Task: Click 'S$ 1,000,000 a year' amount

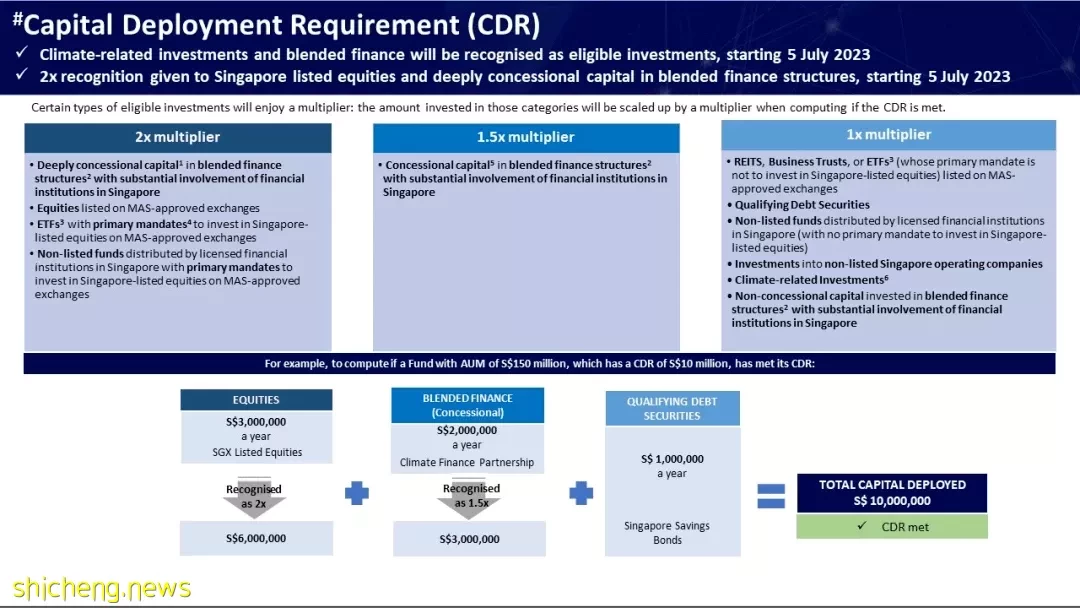Action: coord(672,466)
